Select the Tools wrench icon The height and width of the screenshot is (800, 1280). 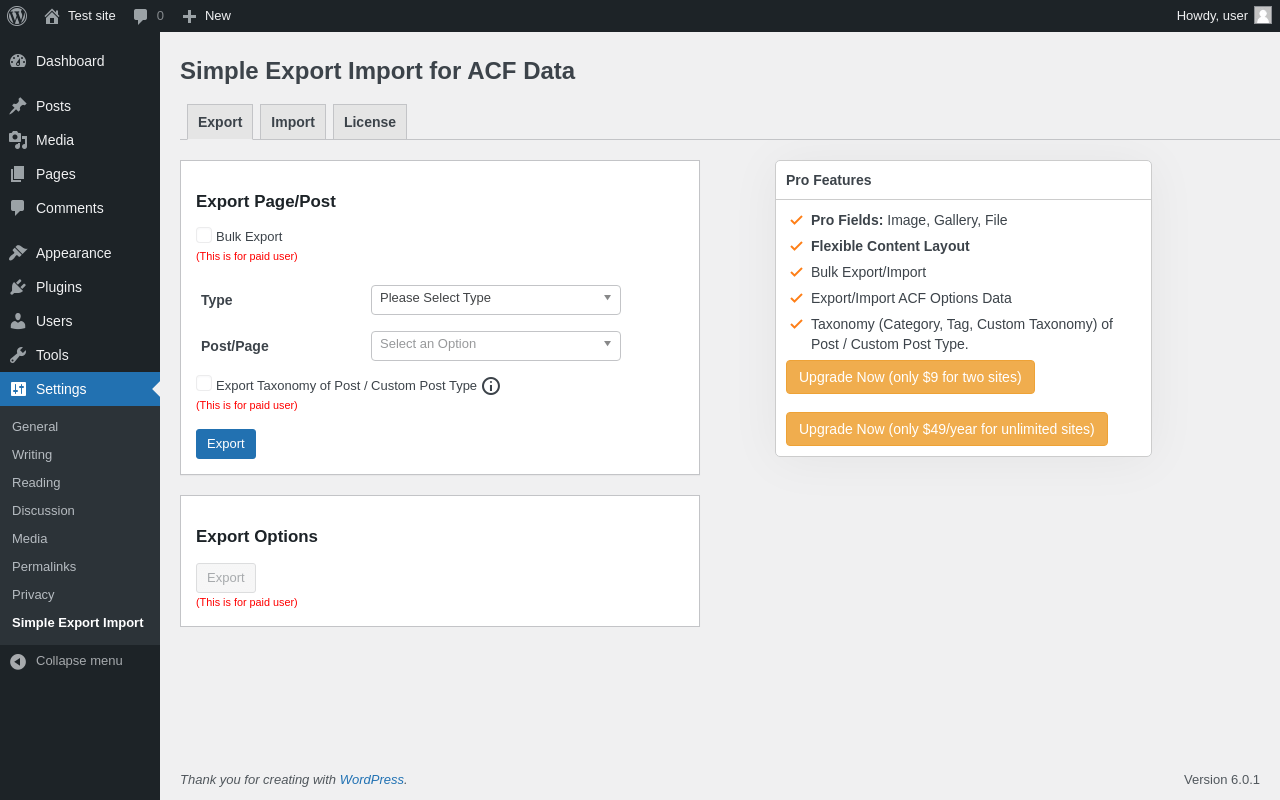coord(18,355)
